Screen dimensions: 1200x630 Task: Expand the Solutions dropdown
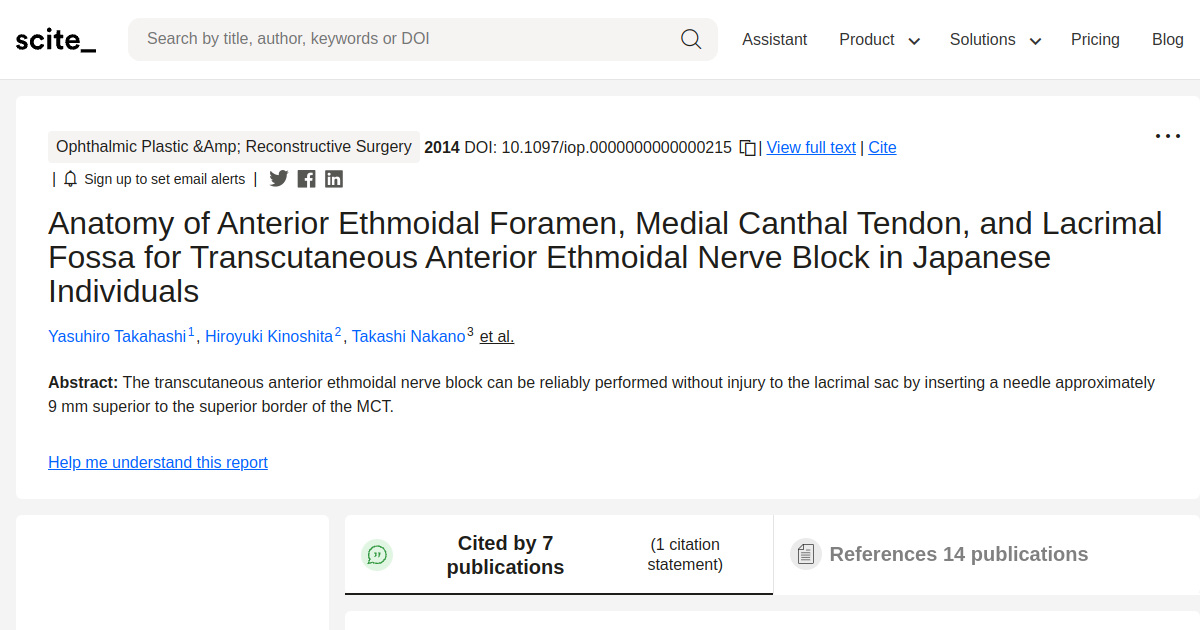coord(994,40)
